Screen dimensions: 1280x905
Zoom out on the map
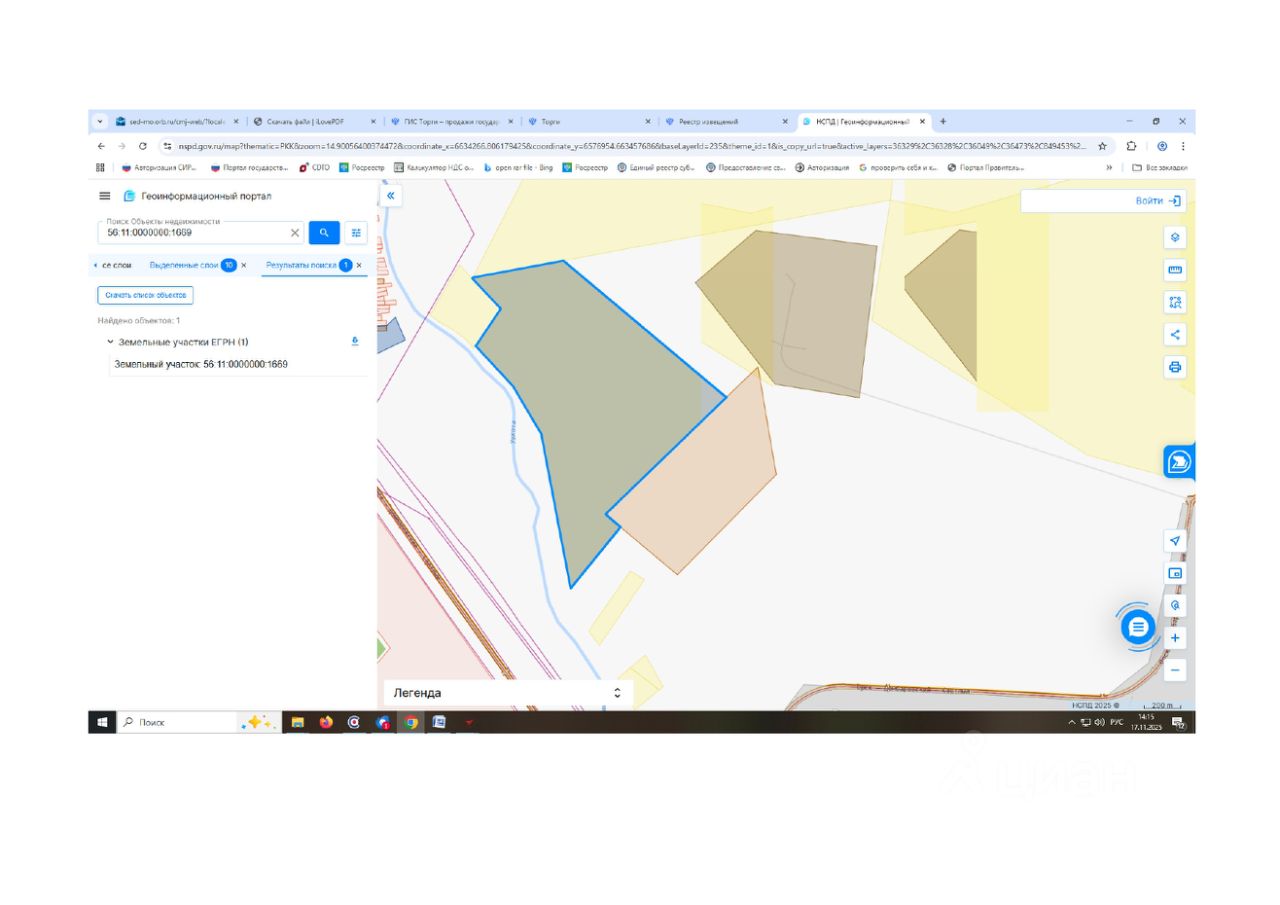coord(1175,670)
